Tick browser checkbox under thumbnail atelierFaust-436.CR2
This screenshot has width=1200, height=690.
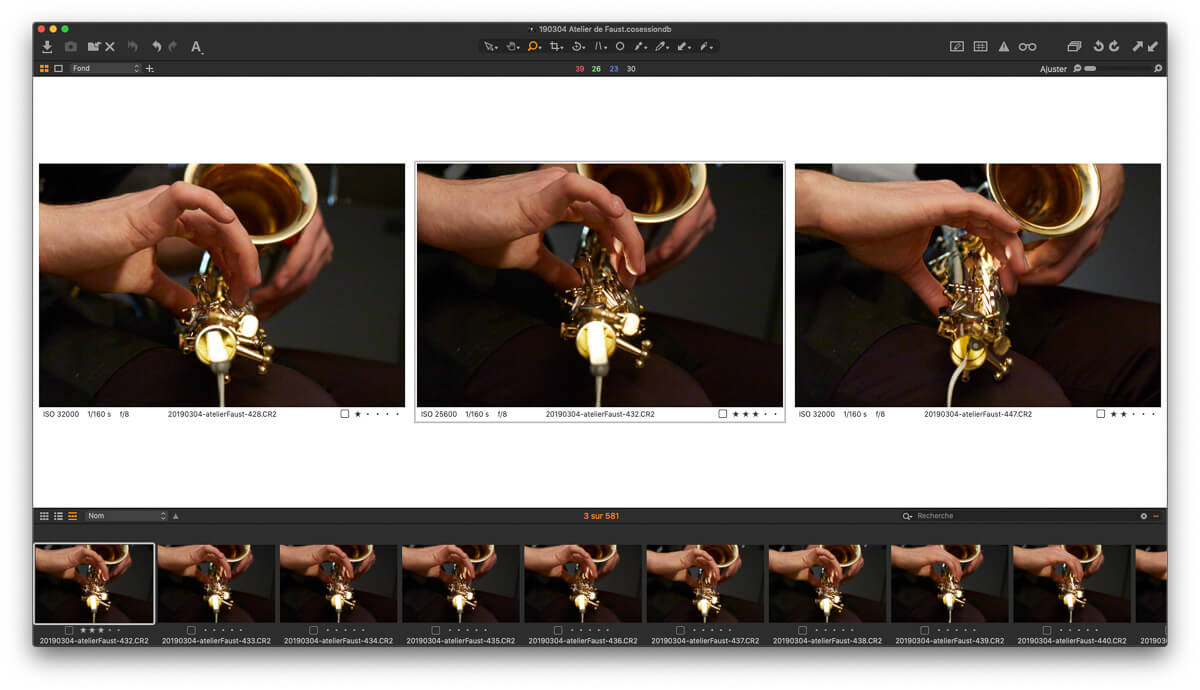click(x=558, y=630)
